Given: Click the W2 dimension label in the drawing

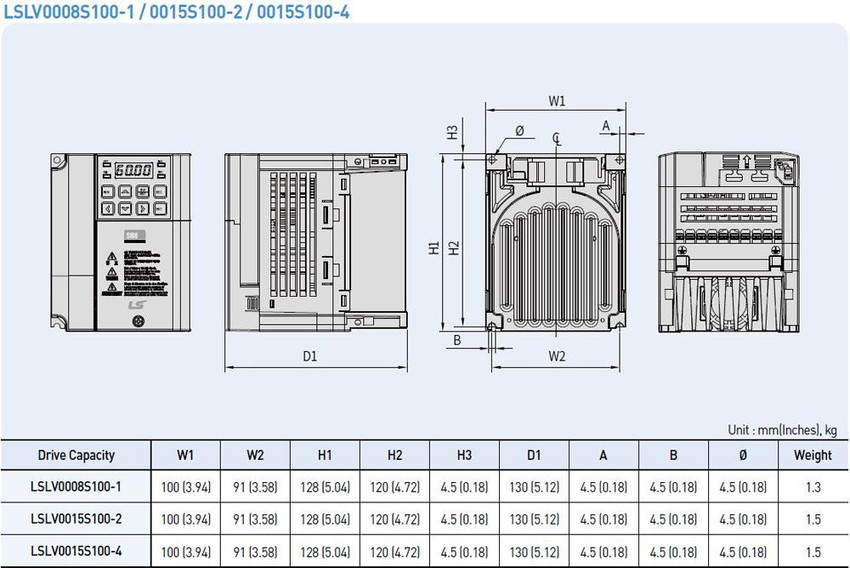Looking at the screenshot, I should pos(557,356).
